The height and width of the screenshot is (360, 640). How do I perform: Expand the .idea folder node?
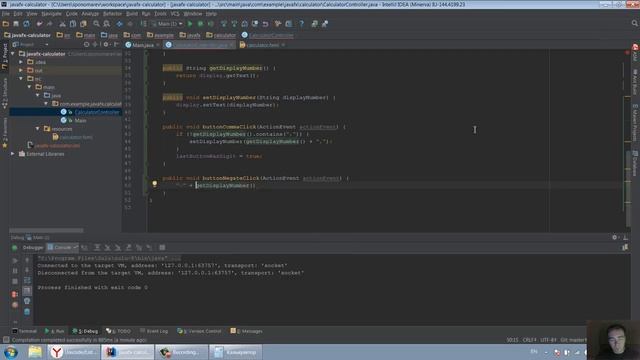[x=21, y=62]
